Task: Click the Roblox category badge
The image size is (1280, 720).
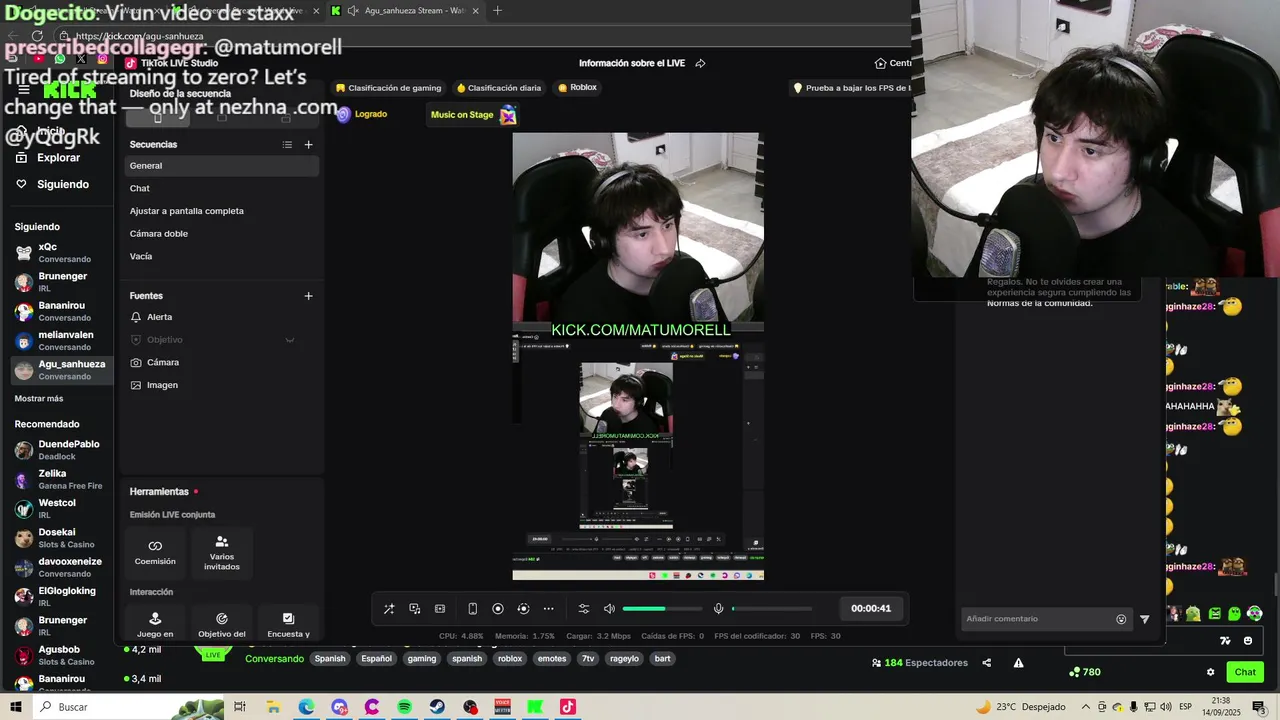Action: (578, 88)
